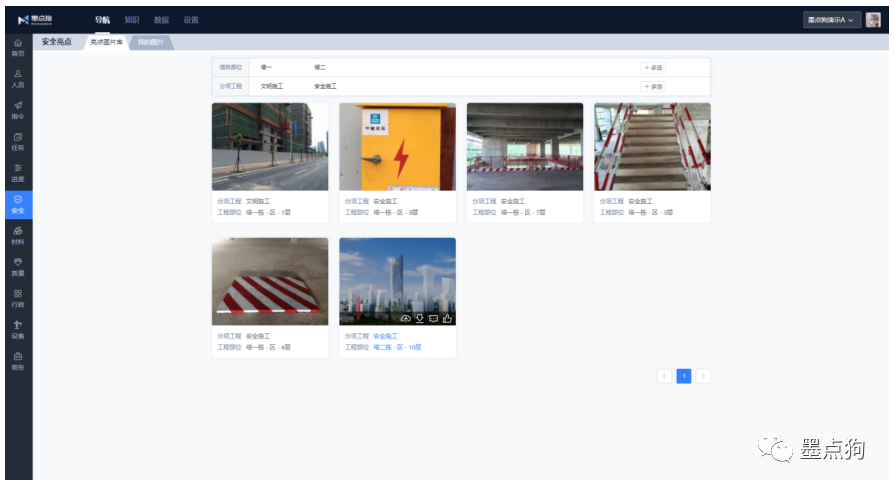Open 人员 personnel in the sidebar
This screenshot has width=894, height=488.
coord(17,79)
